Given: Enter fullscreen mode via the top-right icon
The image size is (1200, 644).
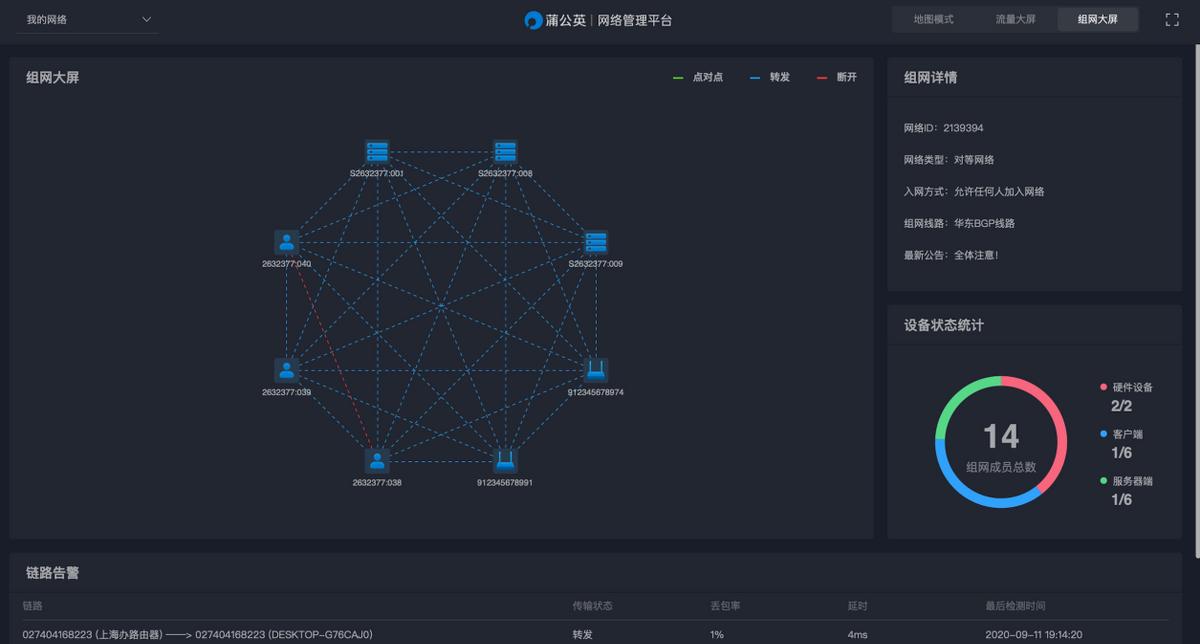Looking at the screenshot, I should pos(1172,20).
